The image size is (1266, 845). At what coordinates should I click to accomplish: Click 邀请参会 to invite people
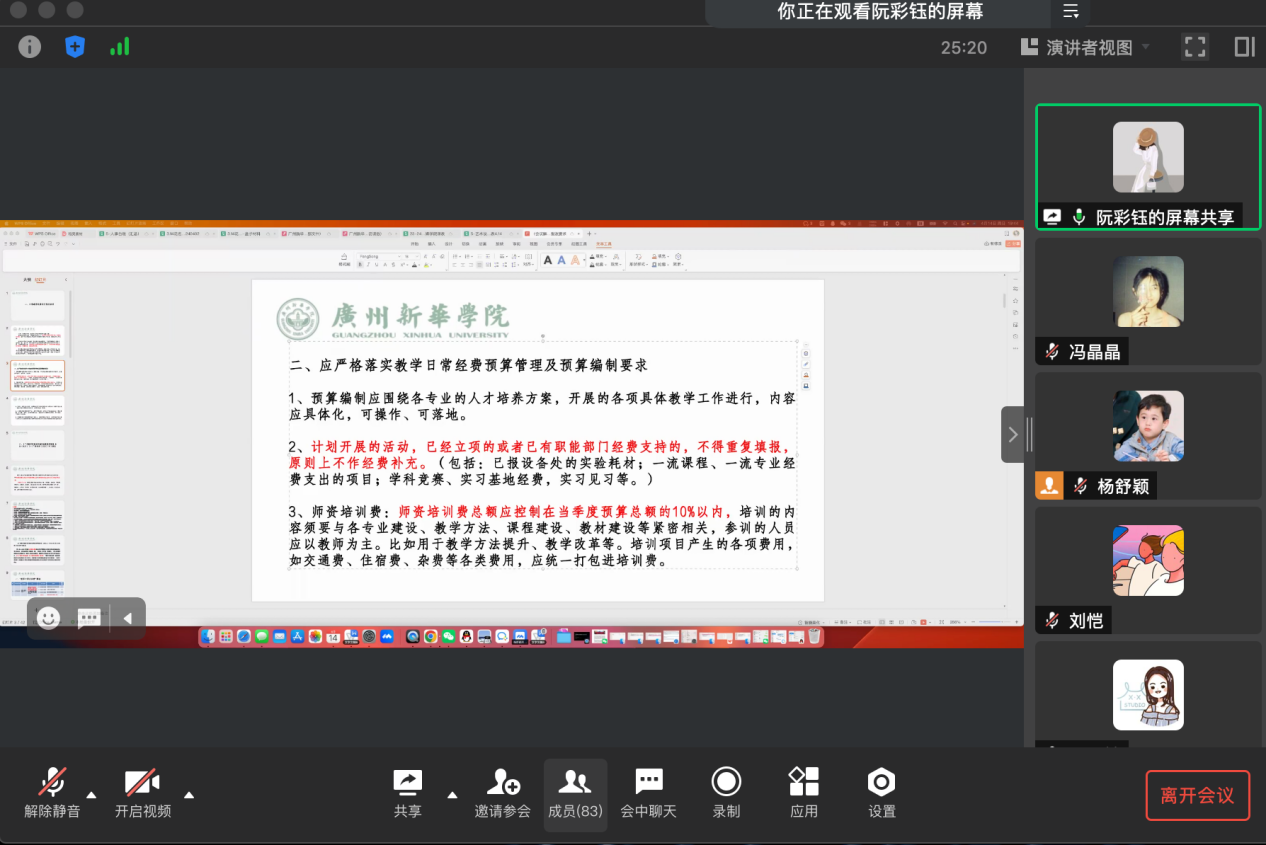click(502, 794)
